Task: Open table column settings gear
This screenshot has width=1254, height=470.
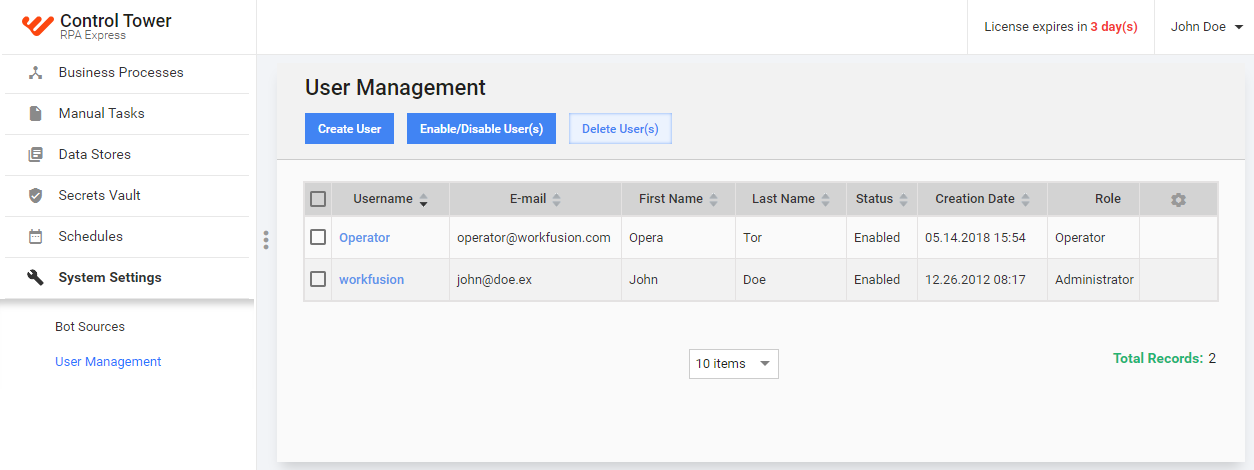Action: pos(1178,200)
